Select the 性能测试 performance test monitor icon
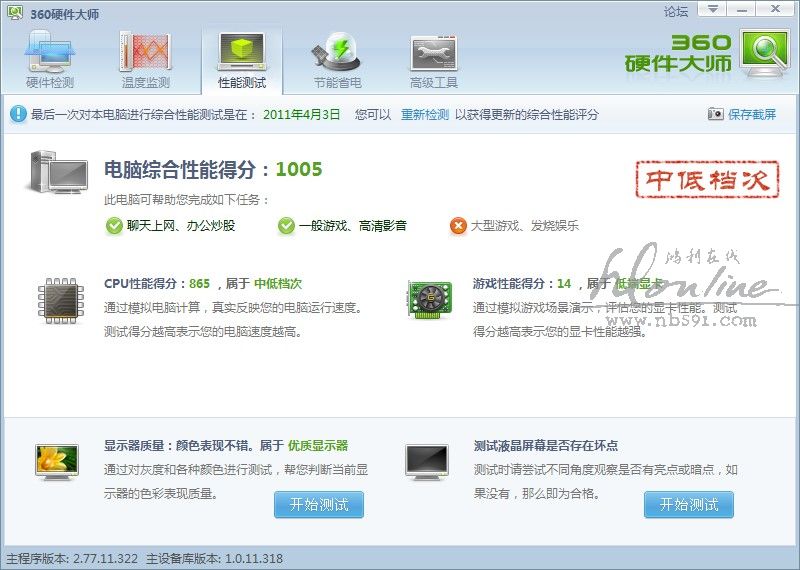The height and width of the screenshot is (570, 800). coord(242,52)
